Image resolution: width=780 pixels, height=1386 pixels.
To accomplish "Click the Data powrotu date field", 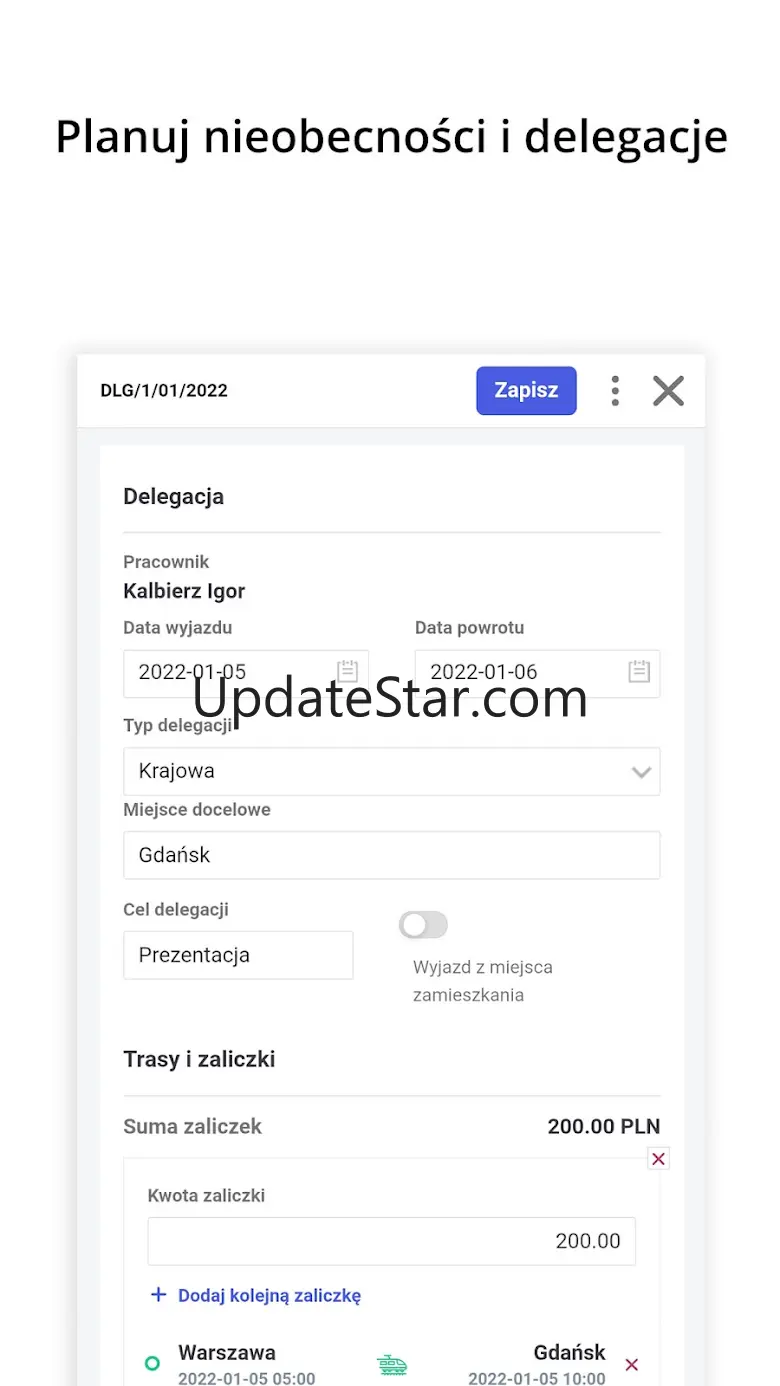I will pyautogui.click(x=538, y=673).
